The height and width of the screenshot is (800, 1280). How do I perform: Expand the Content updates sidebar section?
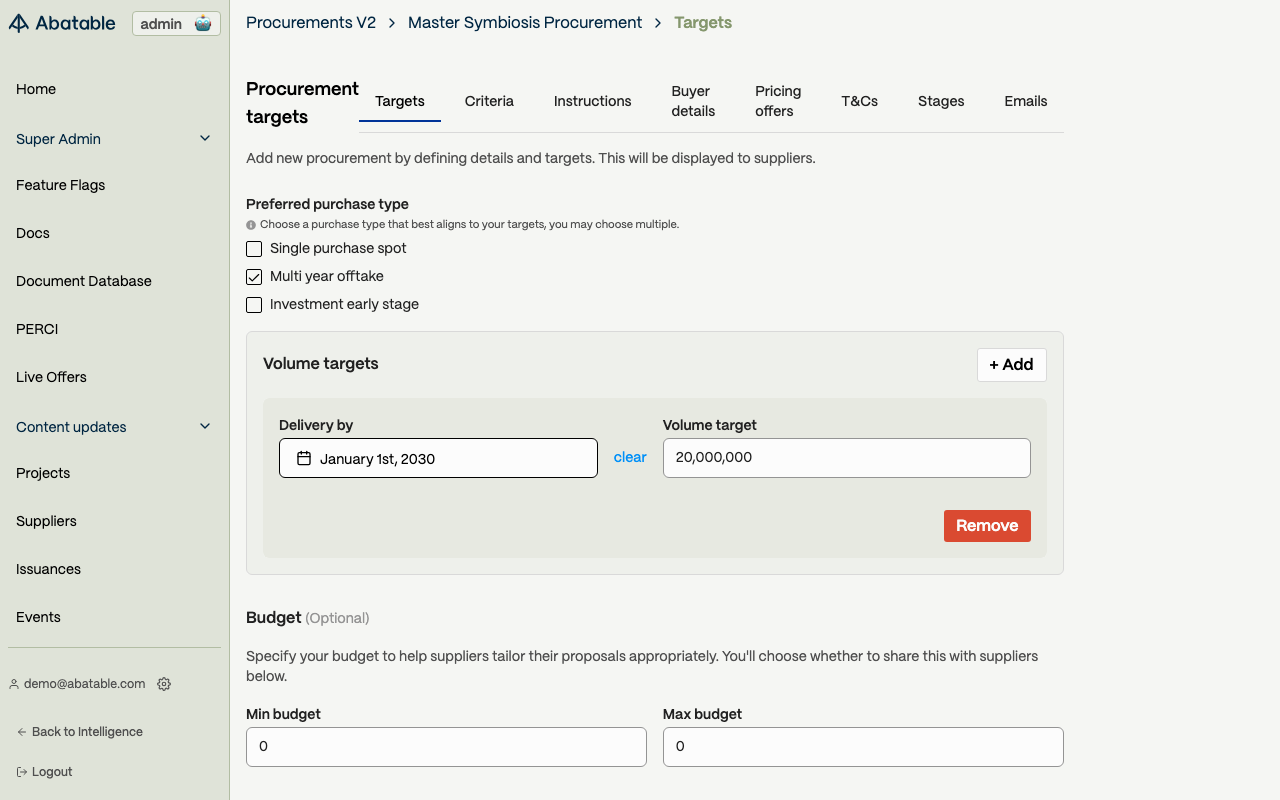click(205, 427)
